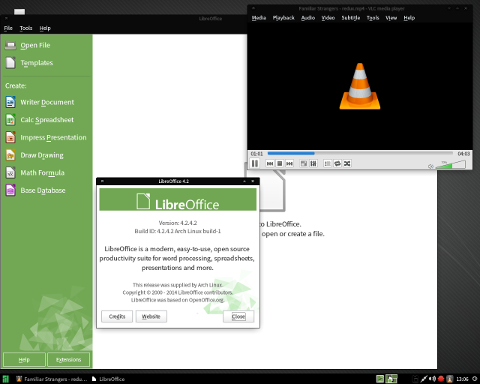480x384 pixels.
Task: Open the LibreOffice File menu
Action: (8, 28)
